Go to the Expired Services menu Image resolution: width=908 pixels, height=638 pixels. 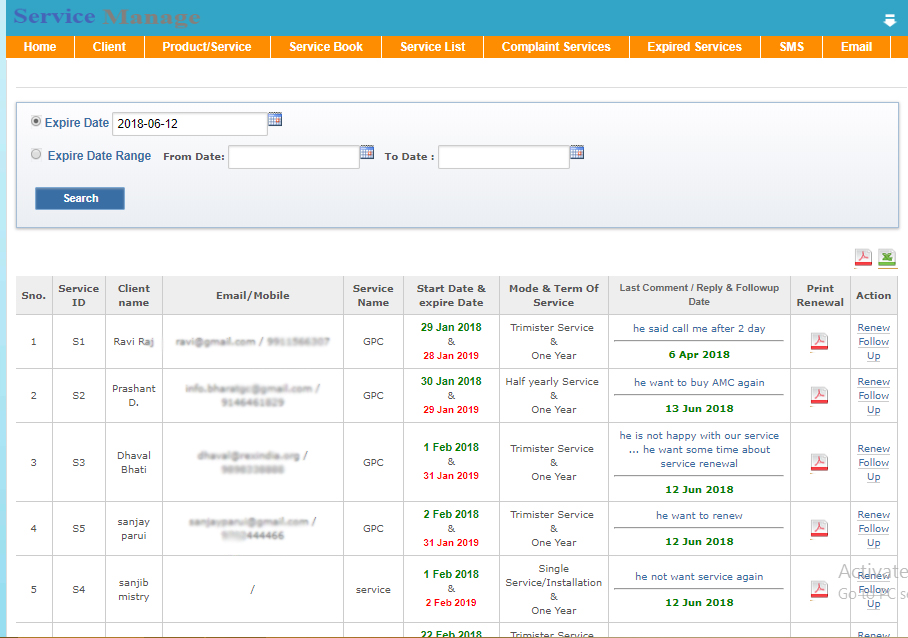coord(694,47)
